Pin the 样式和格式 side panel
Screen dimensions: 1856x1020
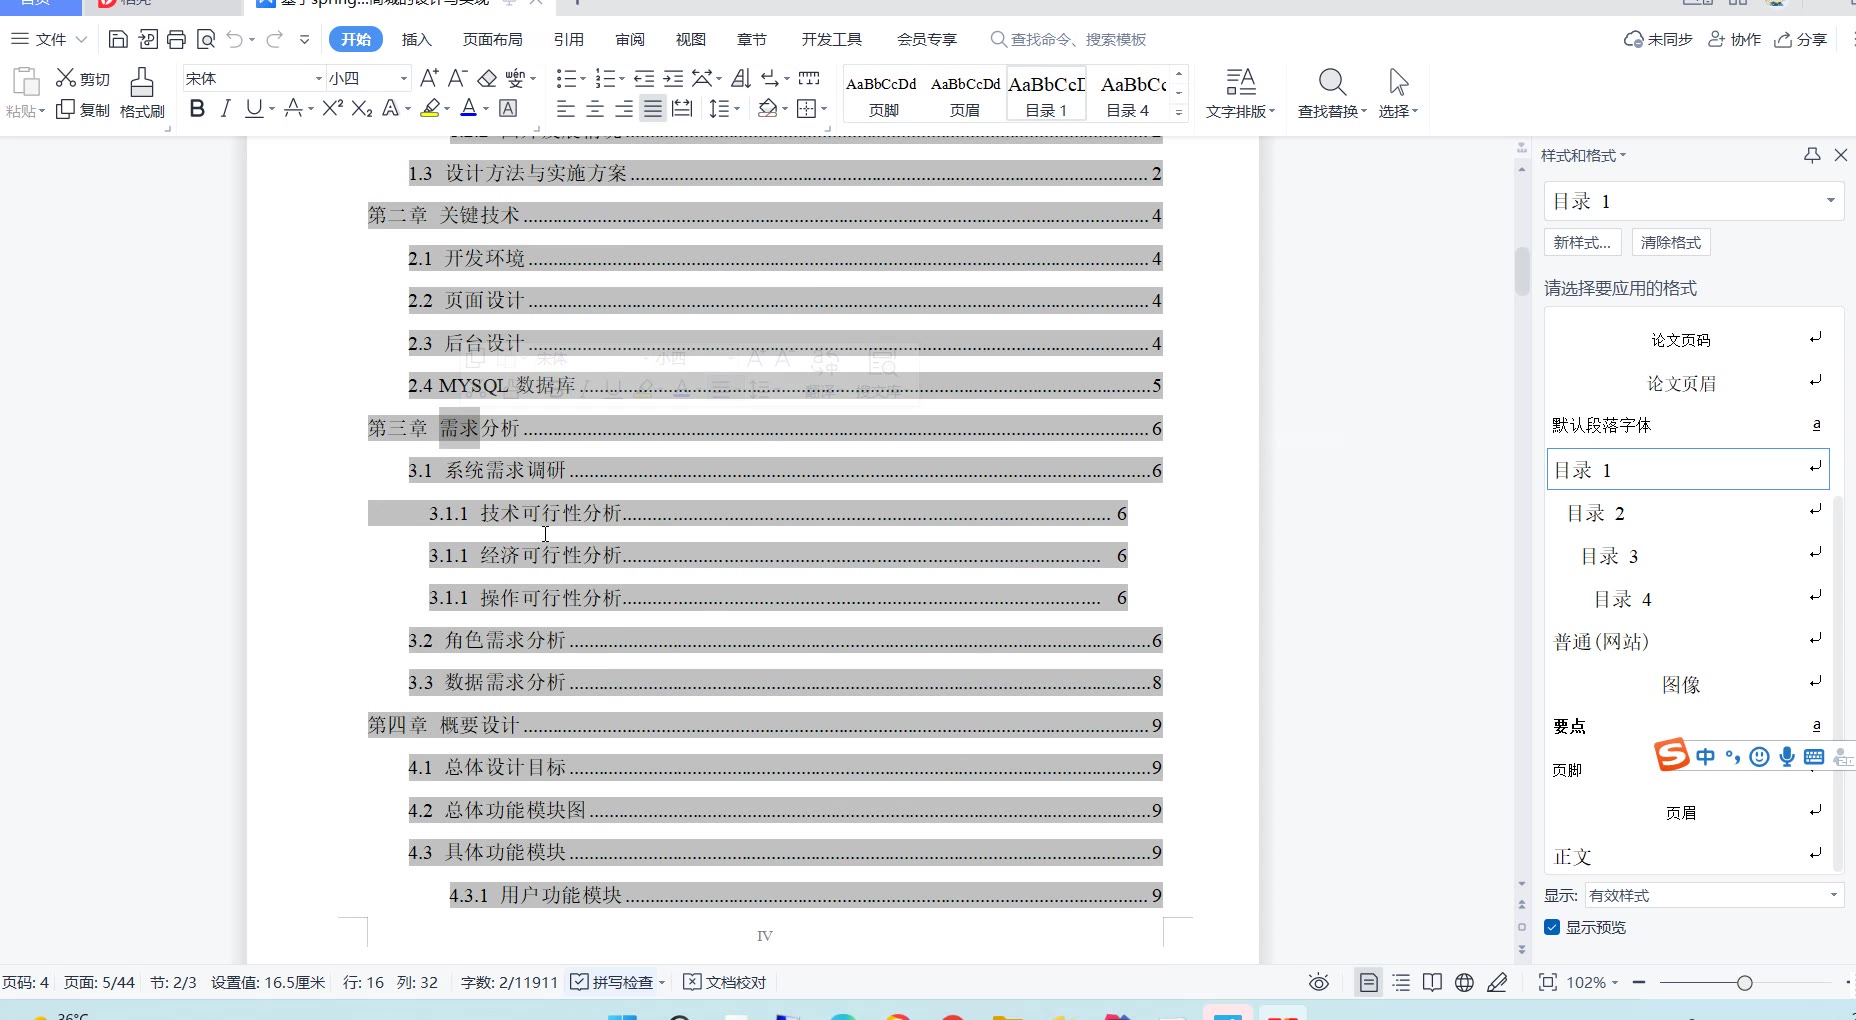pos(1812,155)
